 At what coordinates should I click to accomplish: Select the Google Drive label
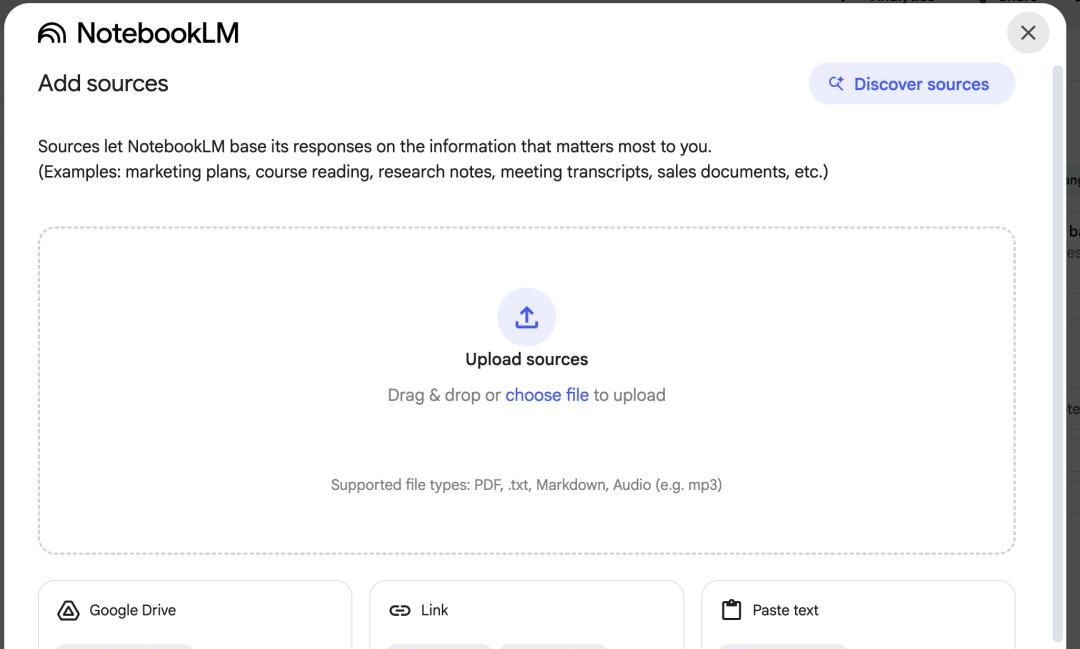[132, 610]
